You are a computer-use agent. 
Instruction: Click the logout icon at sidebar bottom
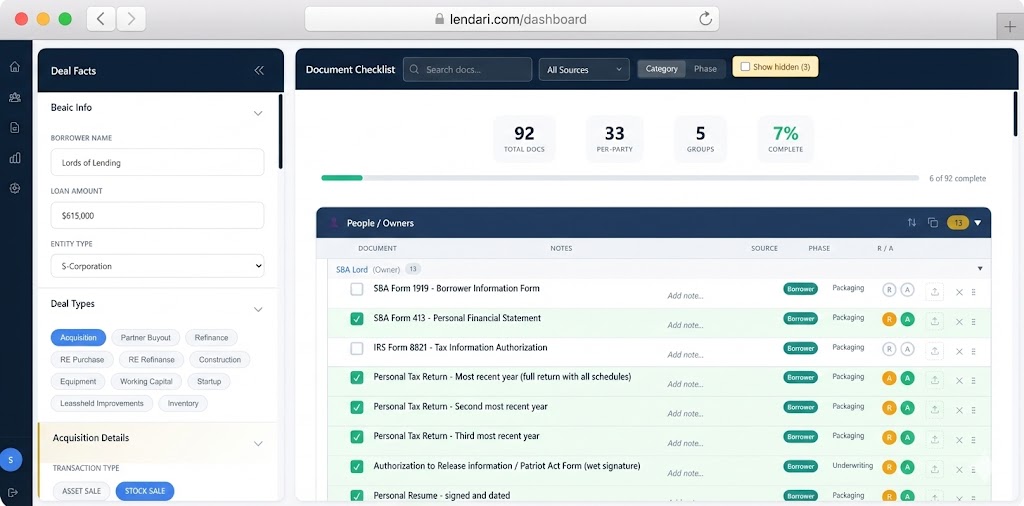point(13,492)
